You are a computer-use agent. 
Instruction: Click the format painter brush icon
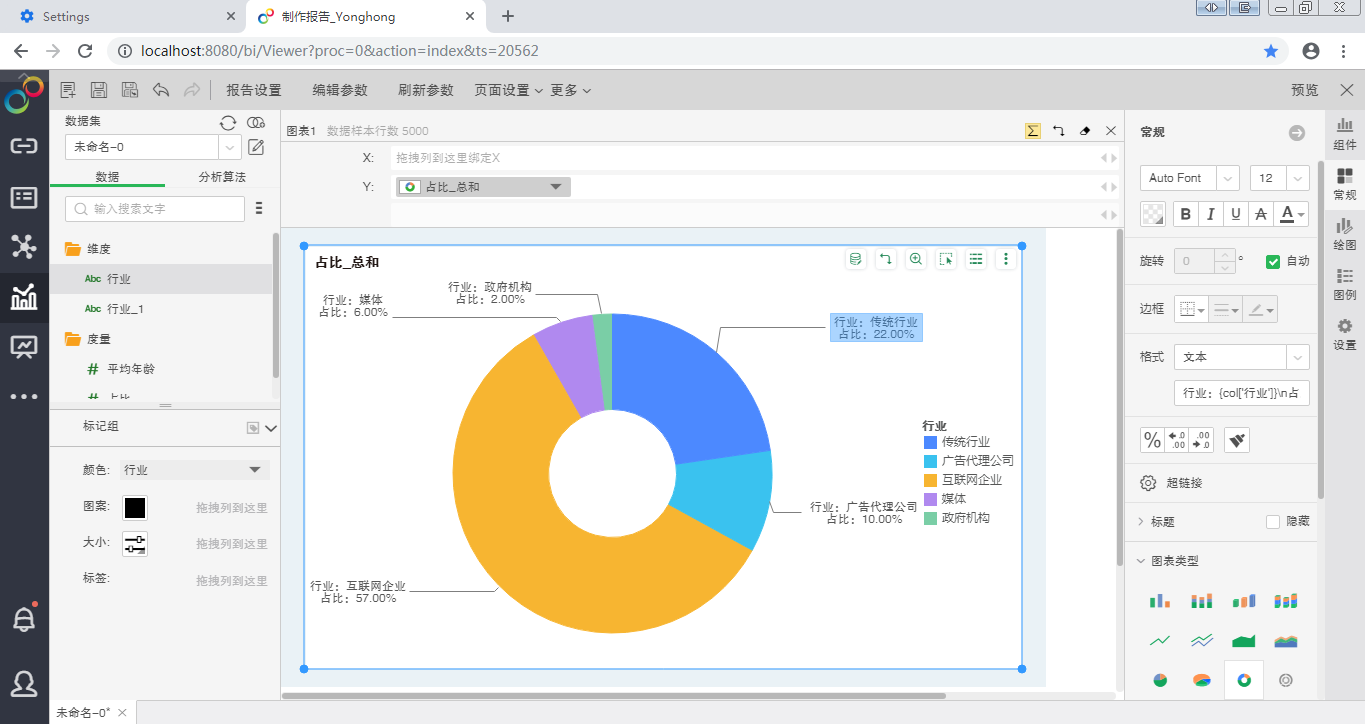pos(1237,440)
